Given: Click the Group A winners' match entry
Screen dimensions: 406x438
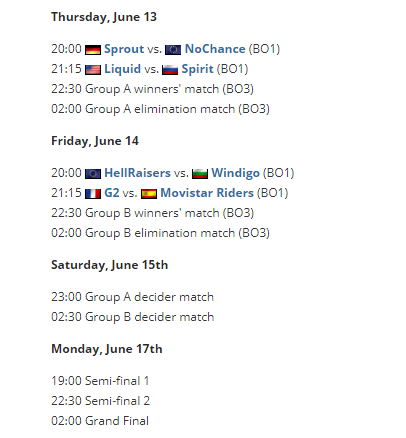Looking at the screenshot, I should tap(152, 89).
